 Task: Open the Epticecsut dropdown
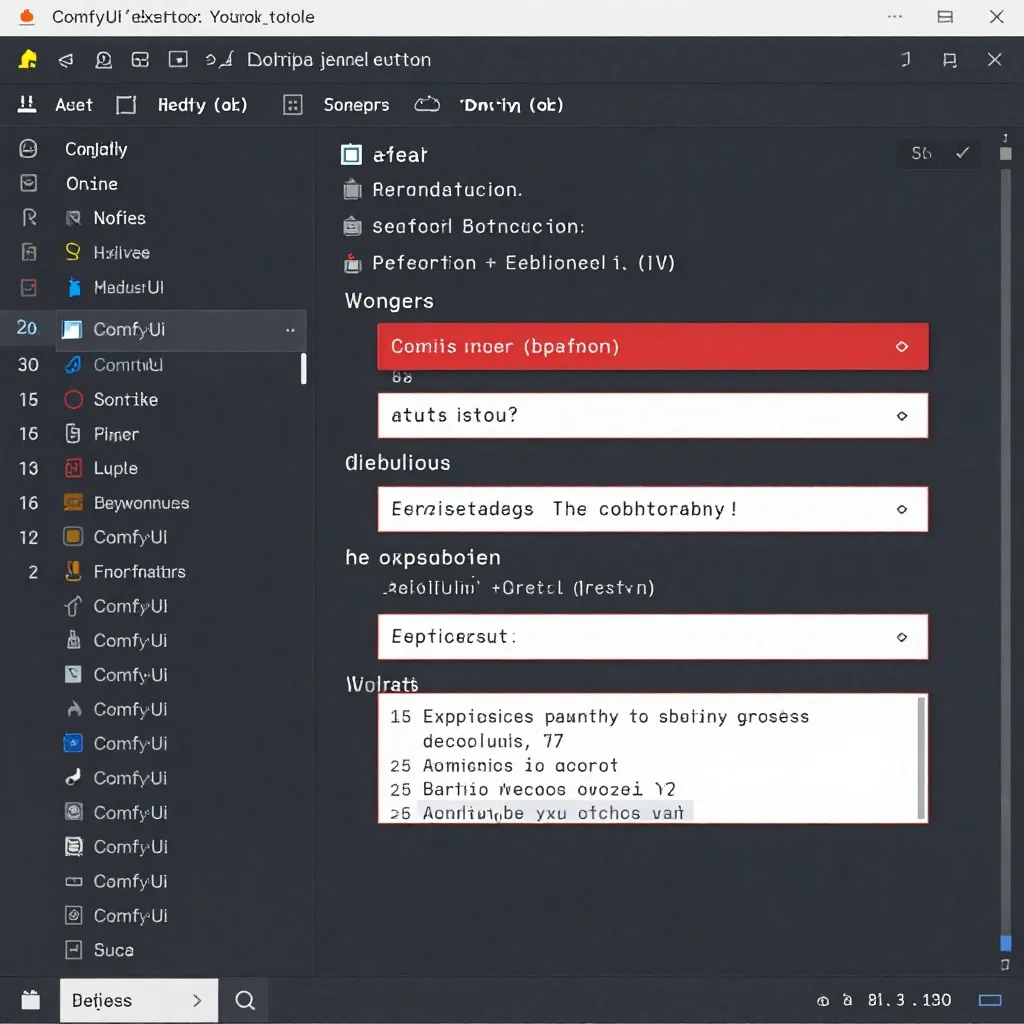click(x=652, y=637)
